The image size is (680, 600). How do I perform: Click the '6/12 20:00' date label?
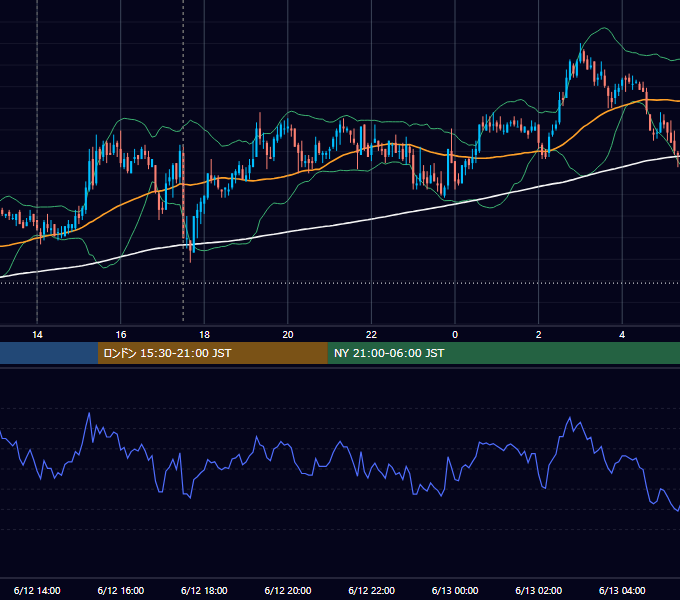tap(288, 590)
